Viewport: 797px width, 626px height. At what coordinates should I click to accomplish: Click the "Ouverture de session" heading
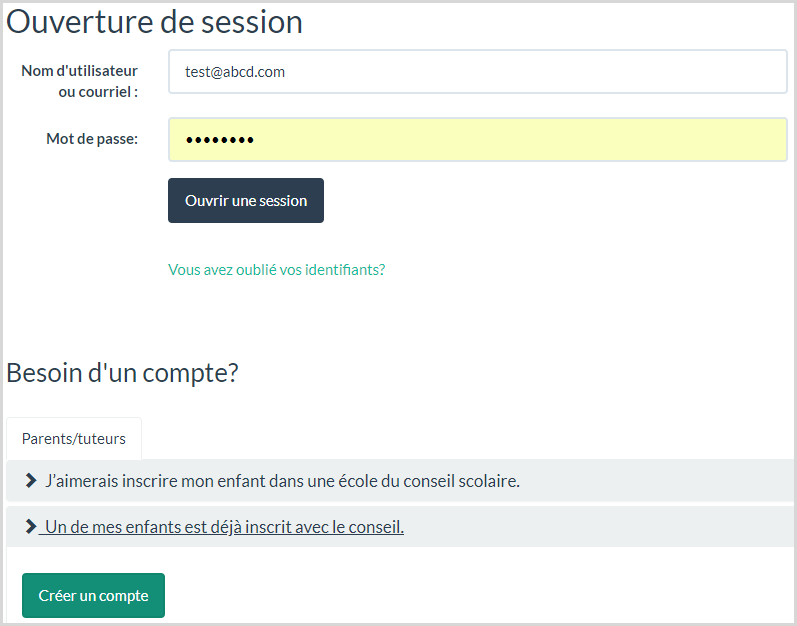[155, 22]
